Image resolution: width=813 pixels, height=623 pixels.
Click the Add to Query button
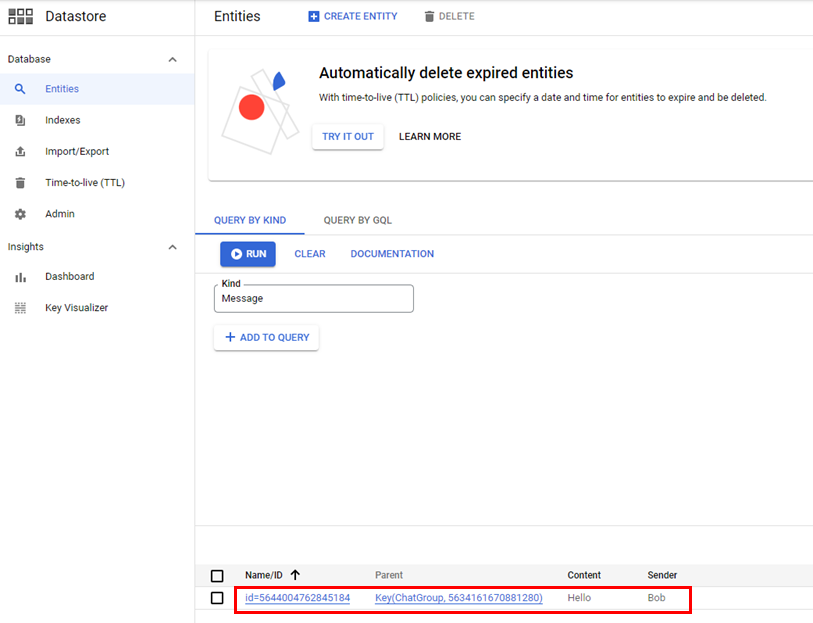(266, 338)
